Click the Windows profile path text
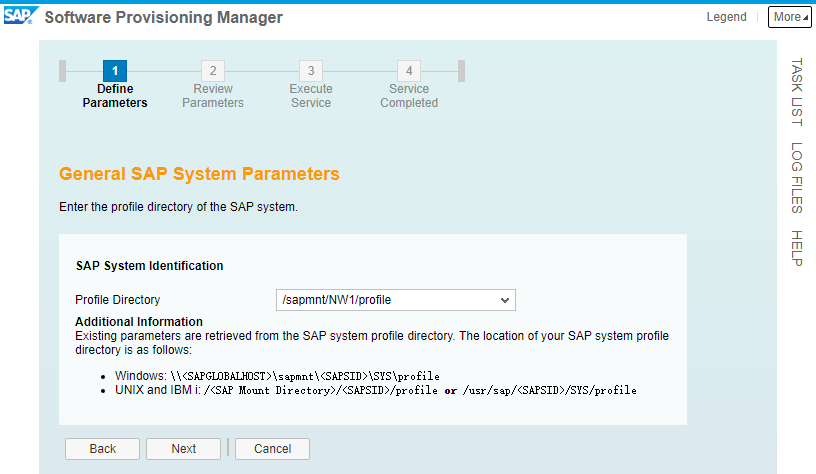The width and height of the screenshot is (816, 474). click(305, 376)
